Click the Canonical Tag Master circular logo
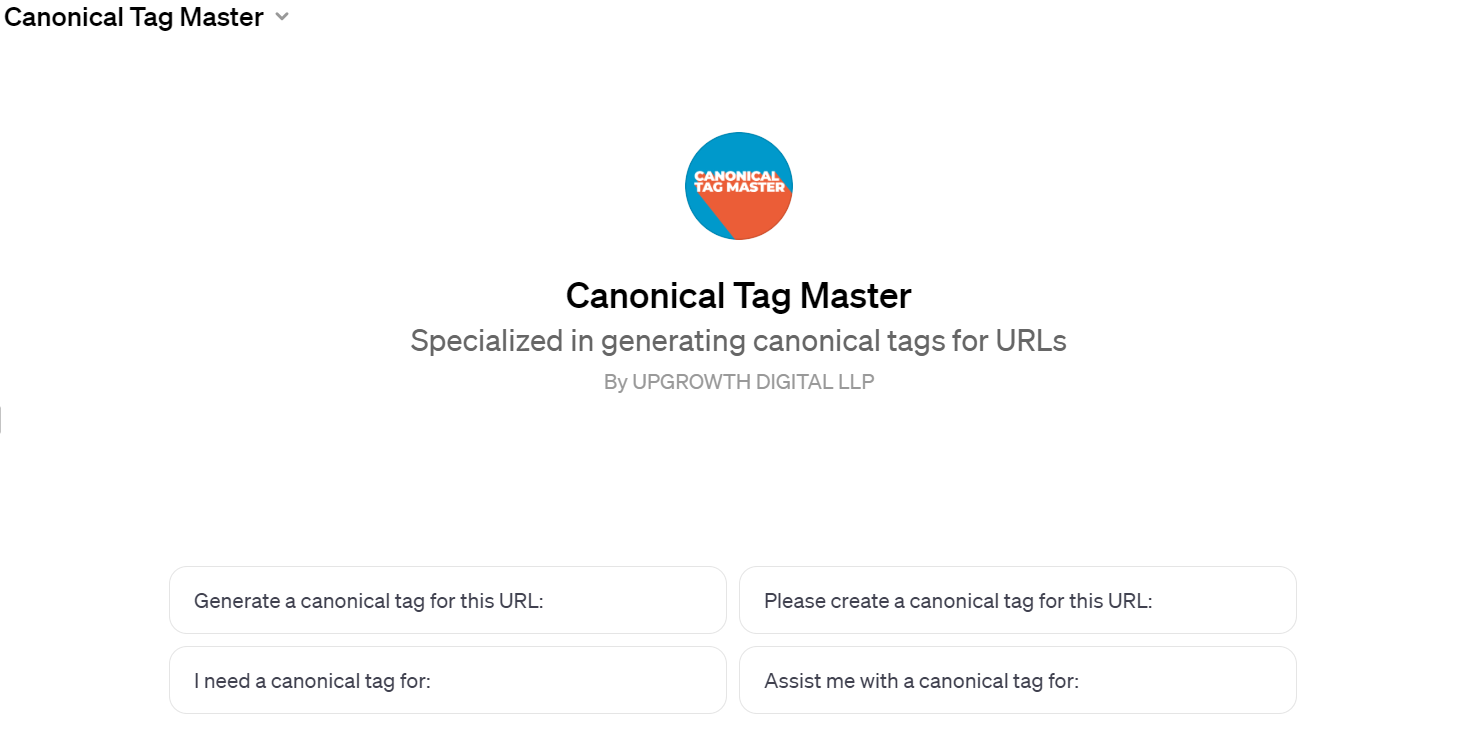 (739, 186)
